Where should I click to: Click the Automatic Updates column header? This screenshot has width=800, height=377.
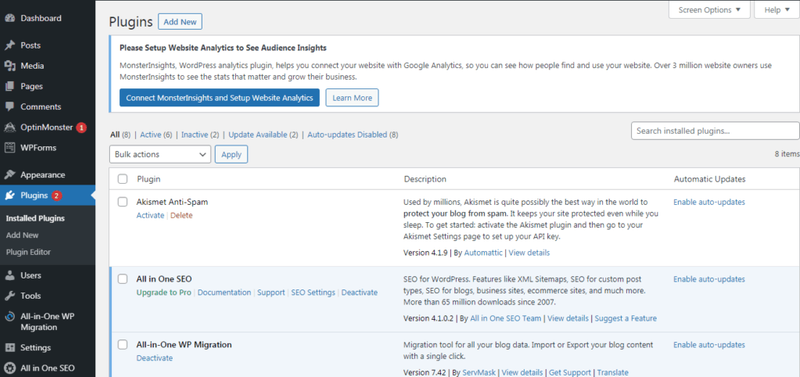click(x=710, y=179)
